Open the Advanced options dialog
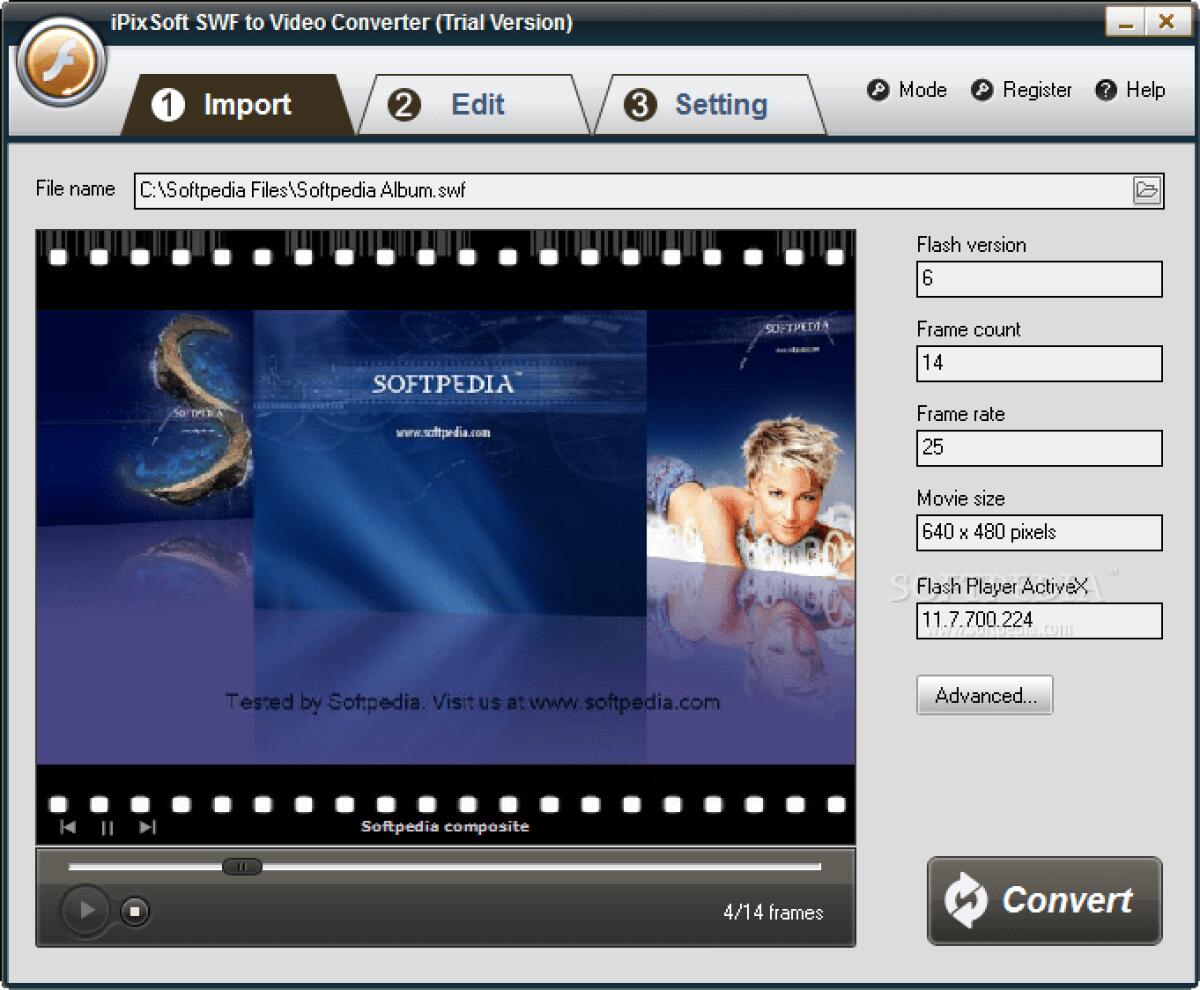The height and width of the screenshot is (990, 1200). [984, 695]
